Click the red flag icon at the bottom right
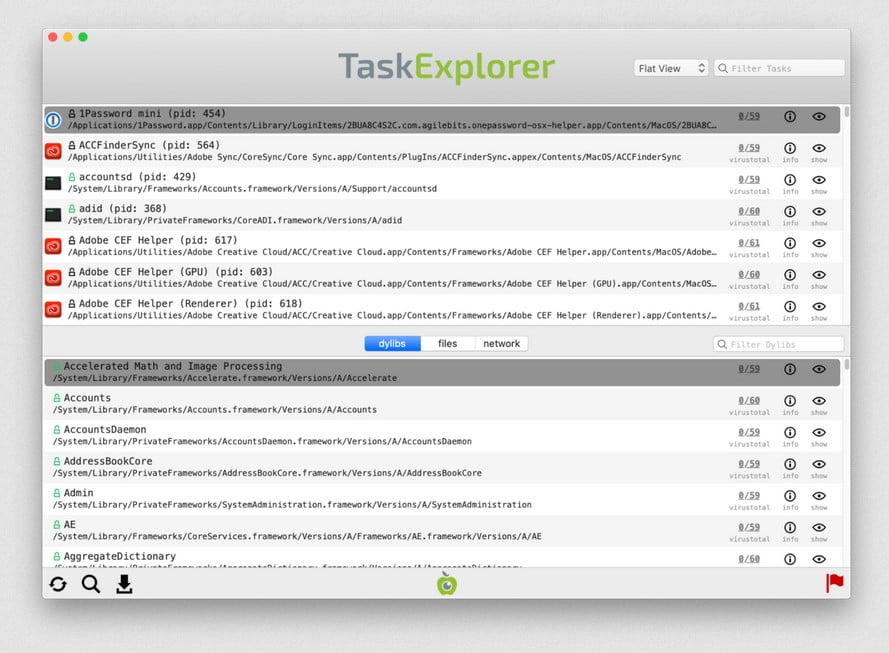The image size is (889, 653). [835, 583]
